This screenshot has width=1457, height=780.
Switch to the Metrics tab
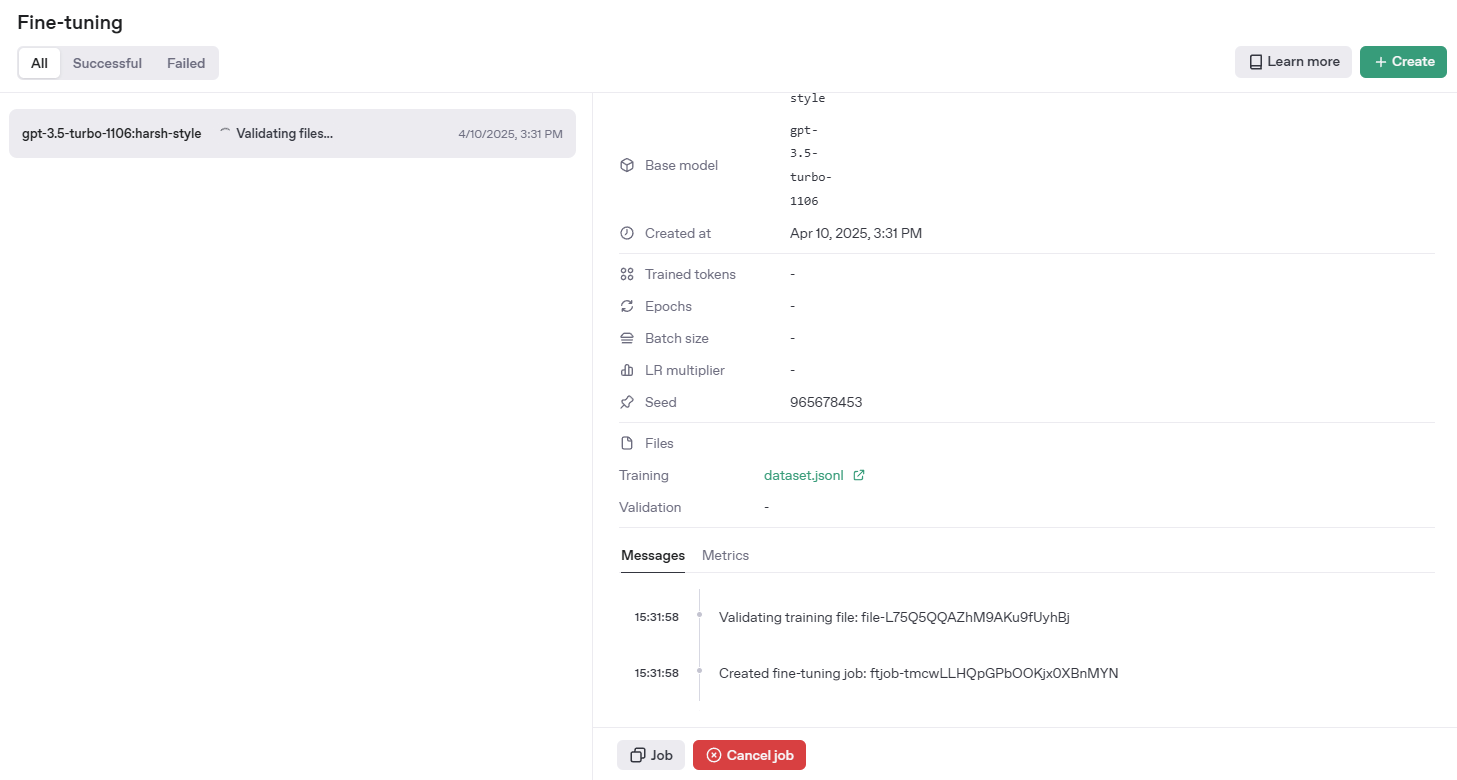725,555
